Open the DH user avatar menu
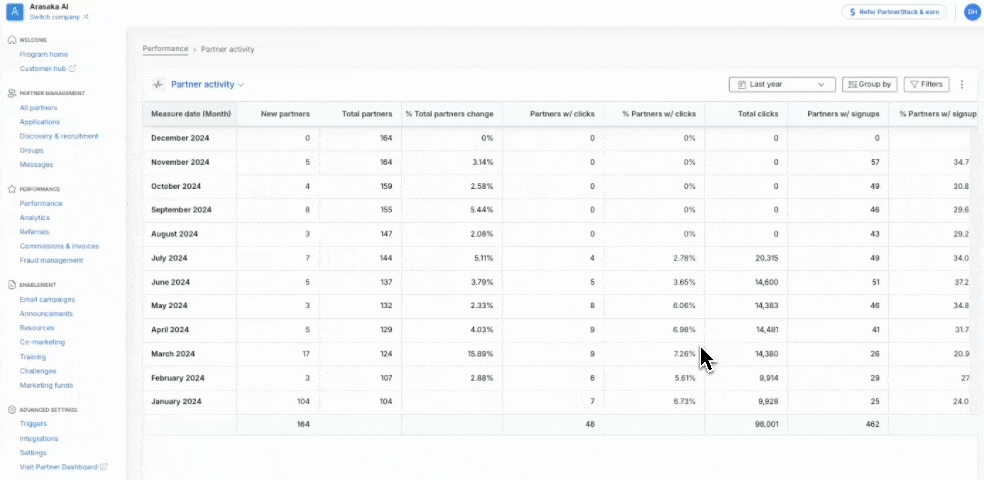Viewport: 984px width, 480px height. (x=972, y=12)
